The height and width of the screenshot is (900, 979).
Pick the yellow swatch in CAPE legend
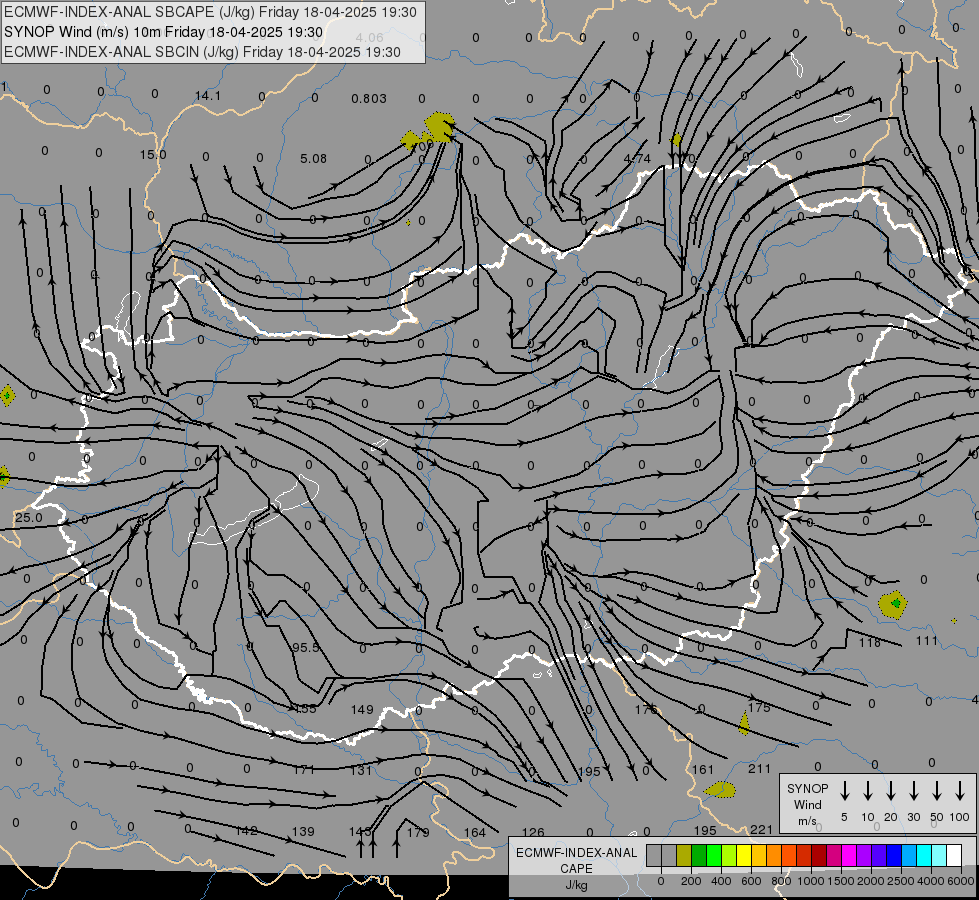(744, 856)
